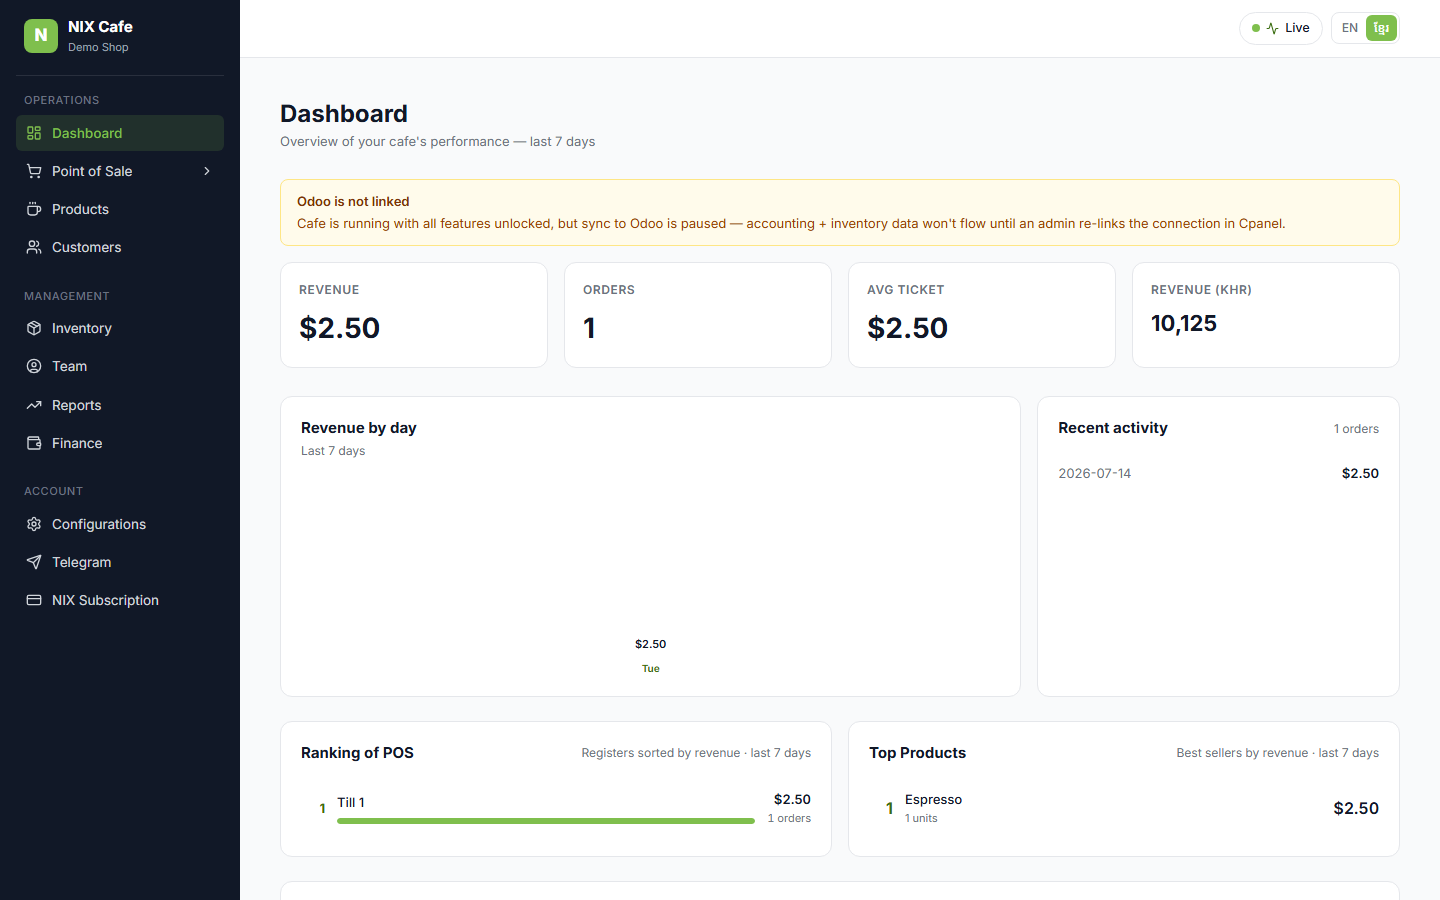The height and width of the screenshot is (900, 1440).
Task: Click the Telegram paper plane icon
Action: point(34,562)
